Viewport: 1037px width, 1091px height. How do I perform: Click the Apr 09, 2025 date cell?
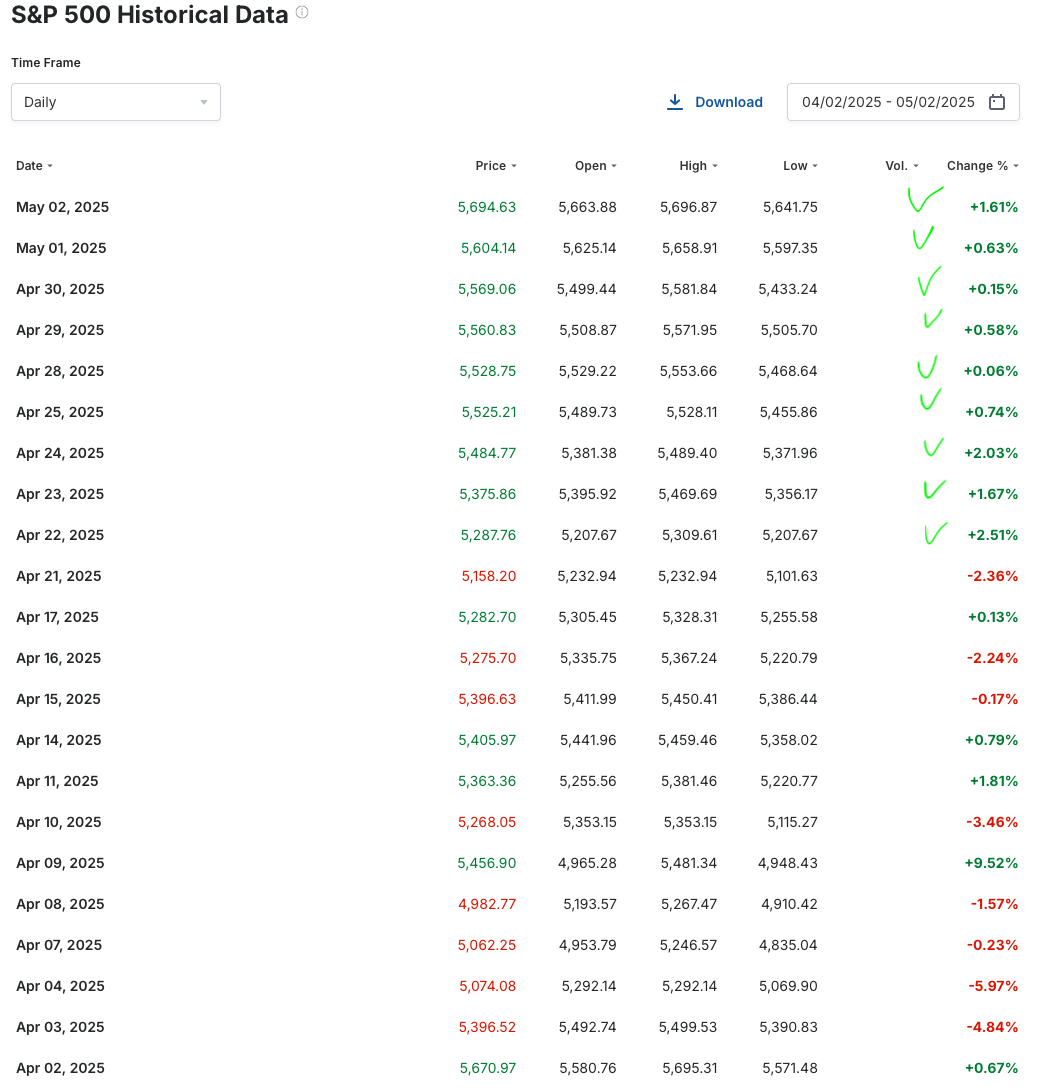[60, 863]
